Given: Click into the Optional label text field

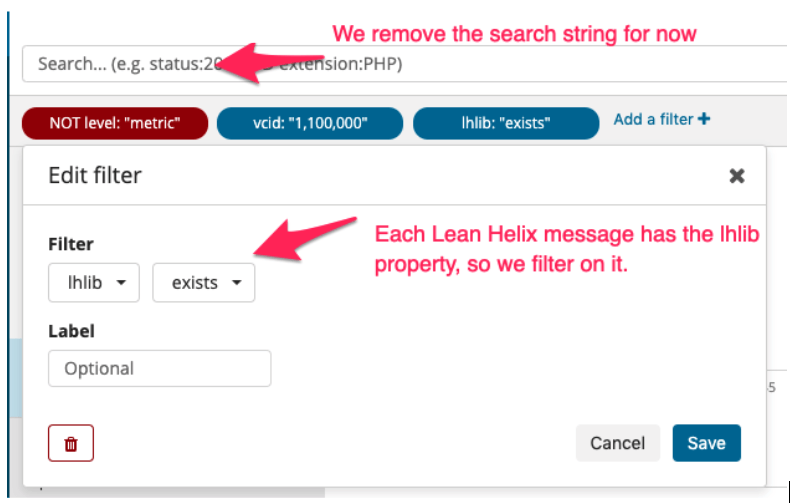Looking at the screenshot, I should coord(160,368).
